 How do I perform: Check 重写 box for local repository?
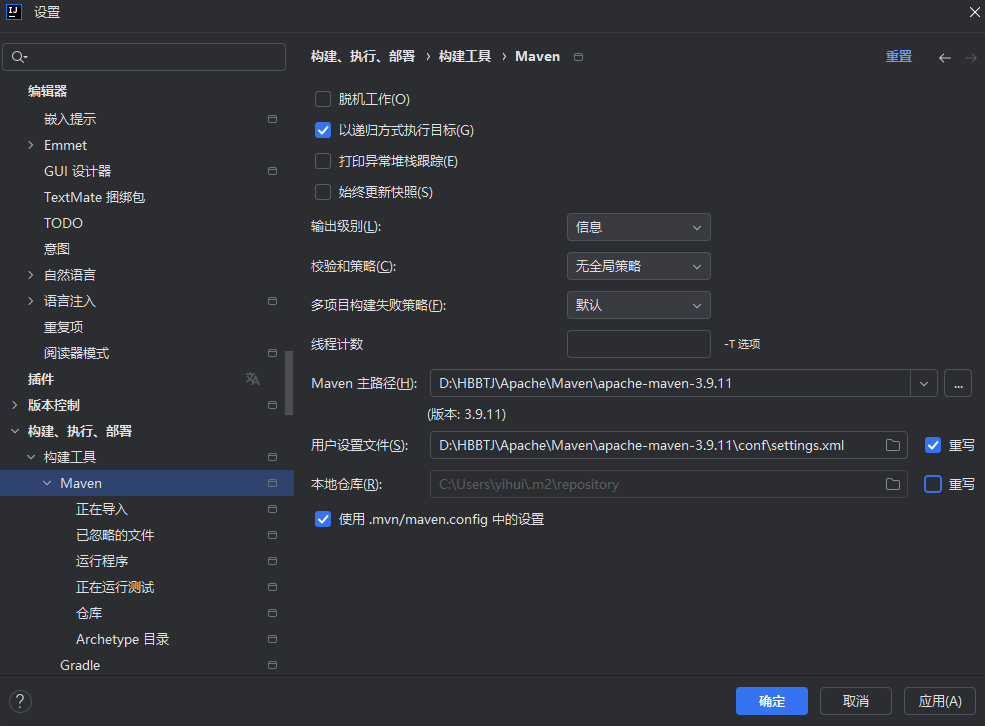coord(933,484)
